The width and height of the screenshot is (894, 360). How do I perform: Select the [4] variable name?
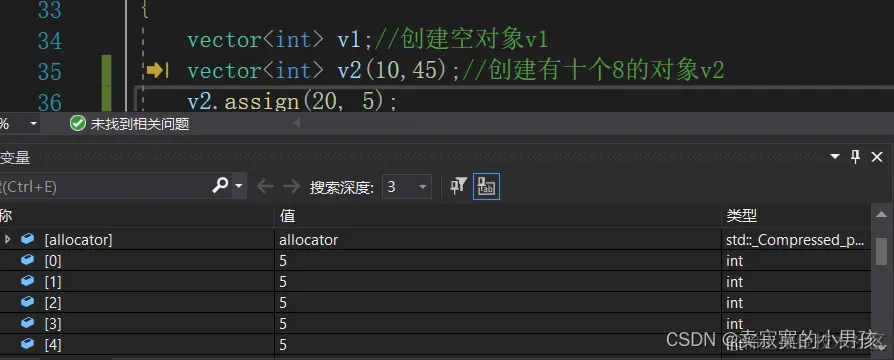coord(52,345)
